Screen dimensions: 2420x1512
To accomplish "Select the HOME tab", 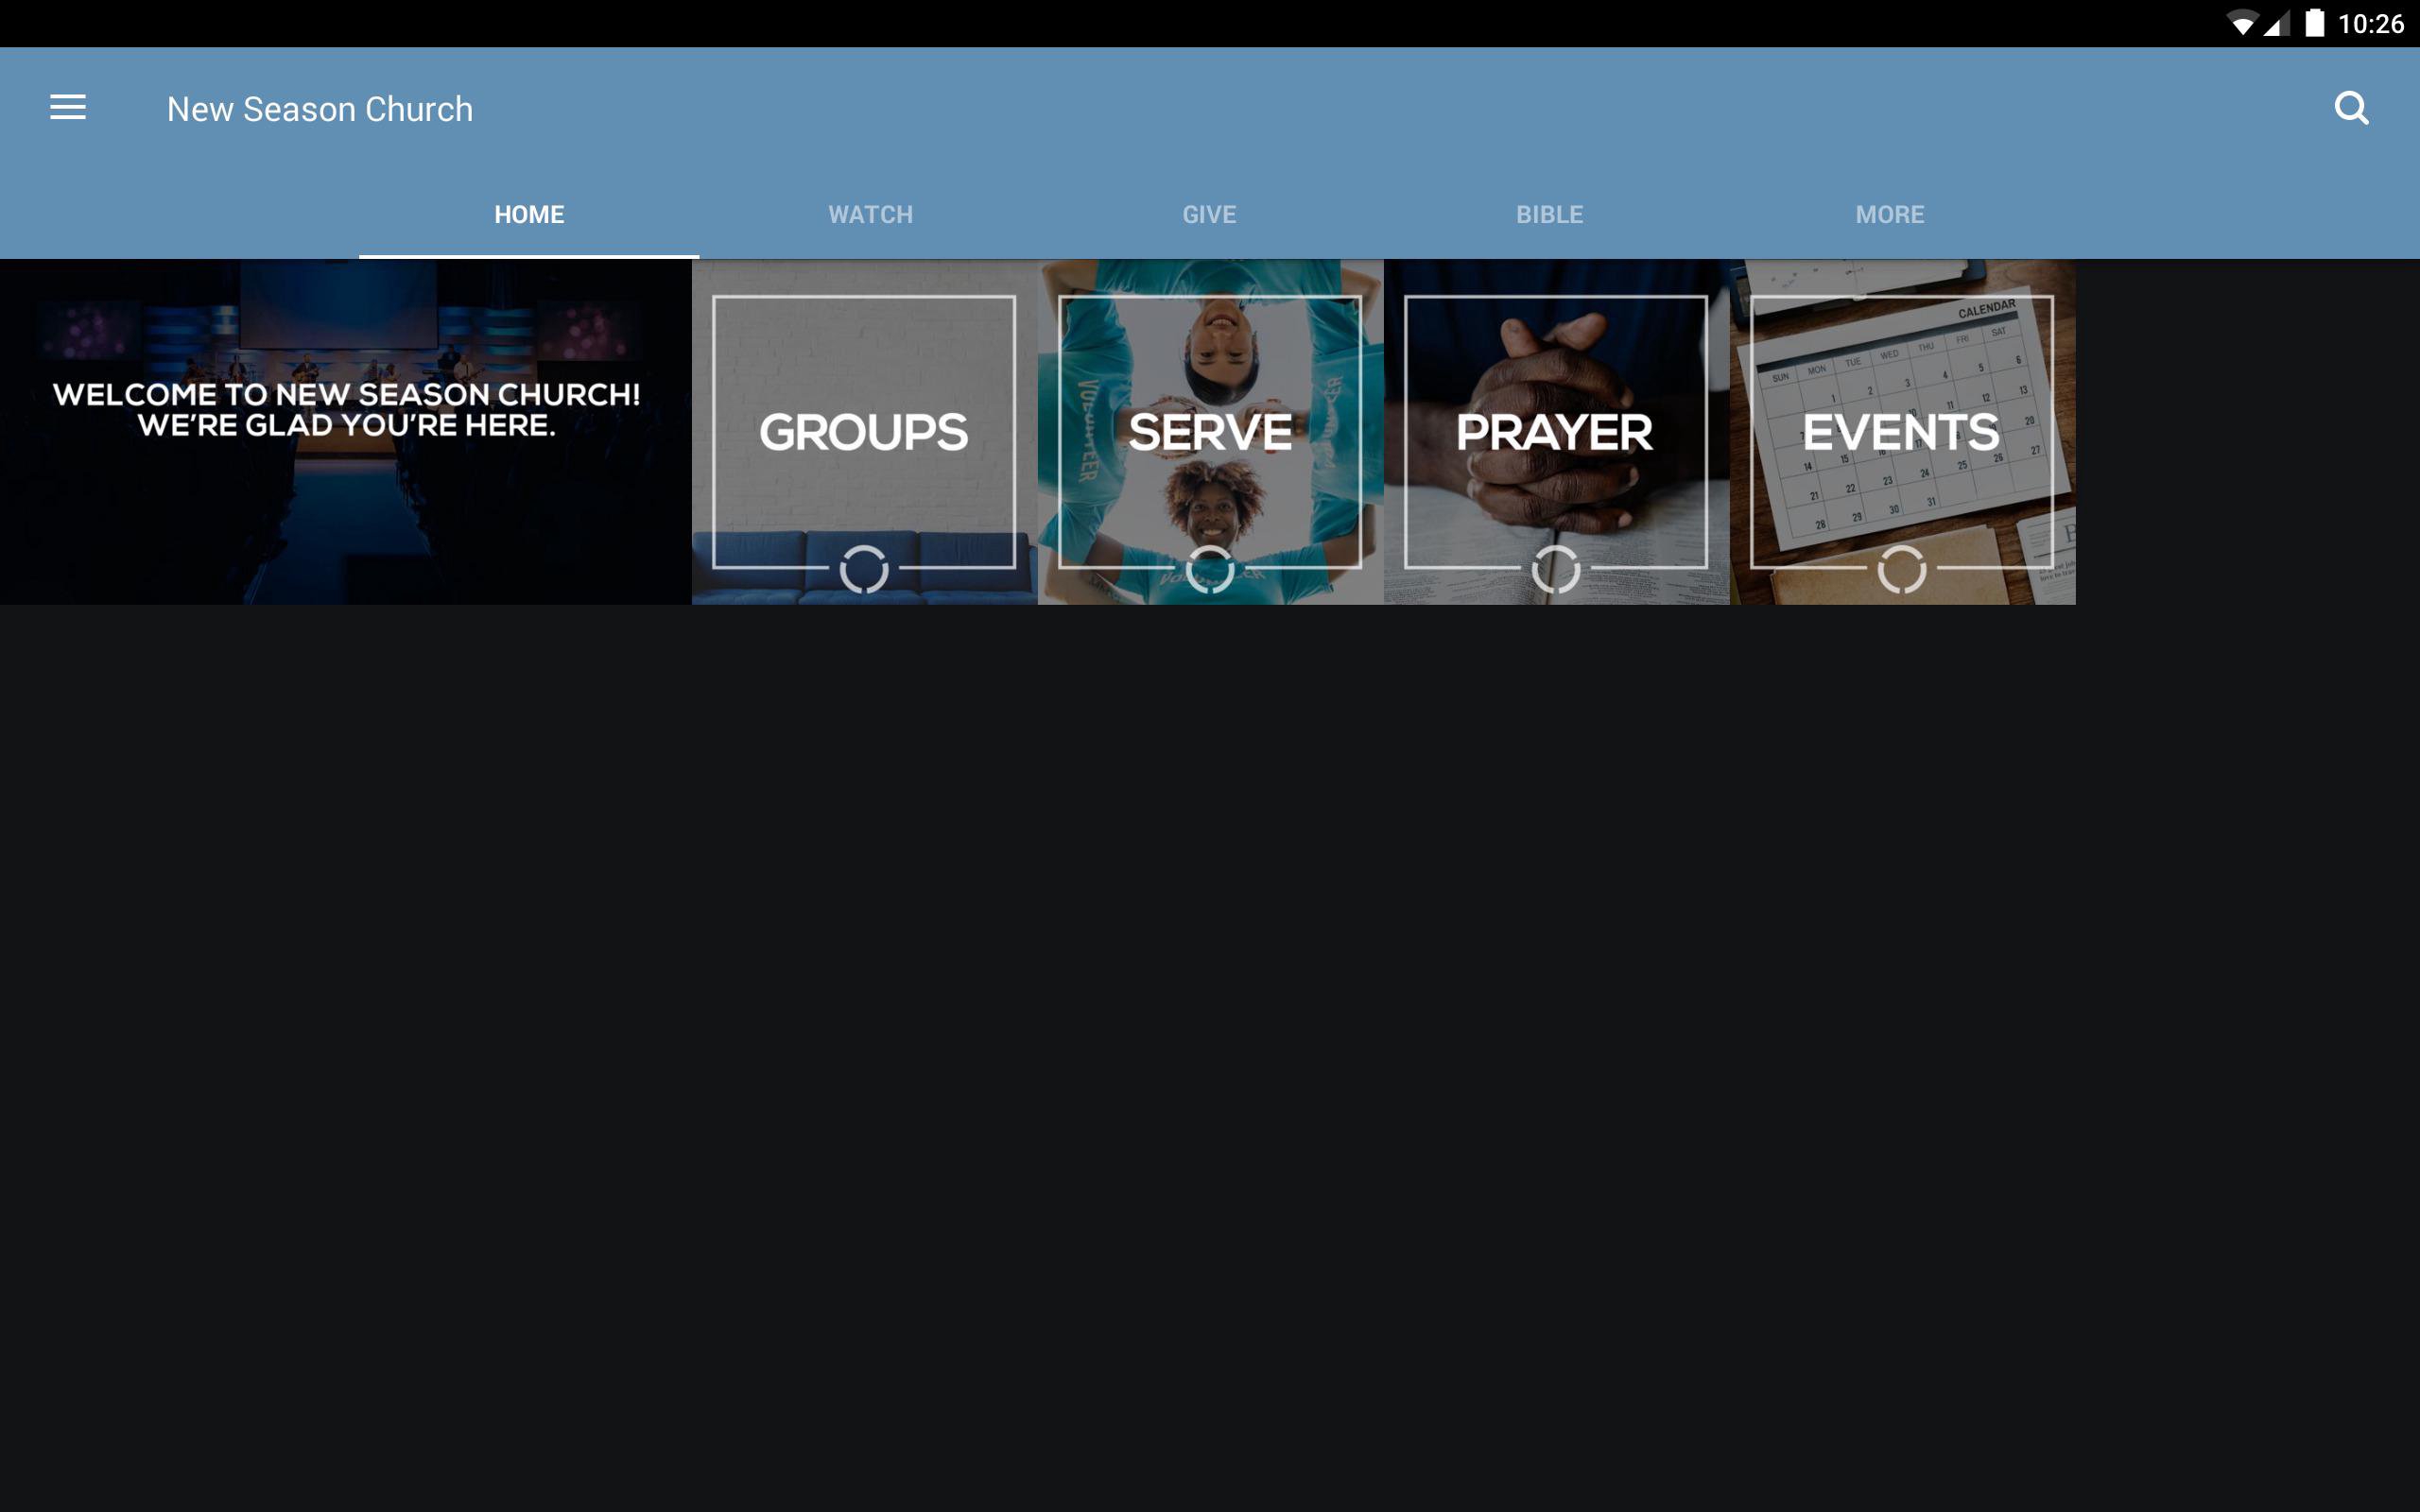I will (529, 215).
